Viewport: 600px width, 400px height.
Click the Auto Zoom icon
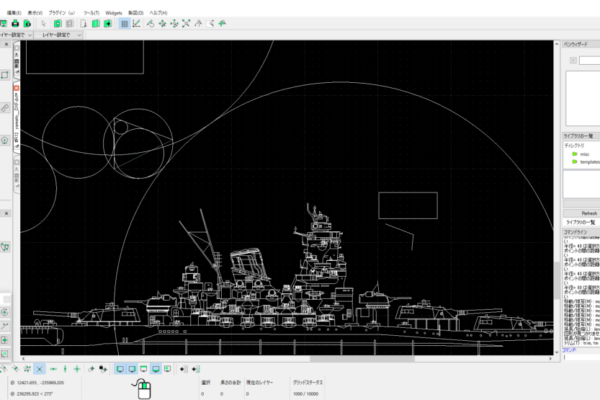click(x=186, y=24)
